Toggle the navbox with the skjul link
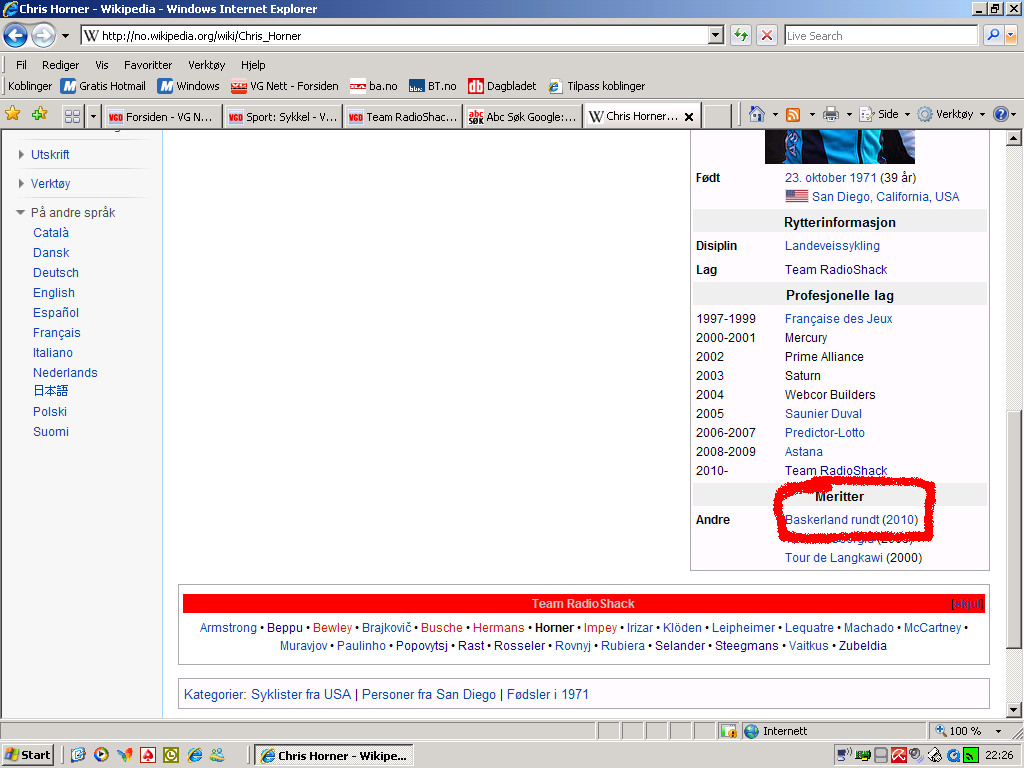1024x768 pixels. (x=966, y=604)
